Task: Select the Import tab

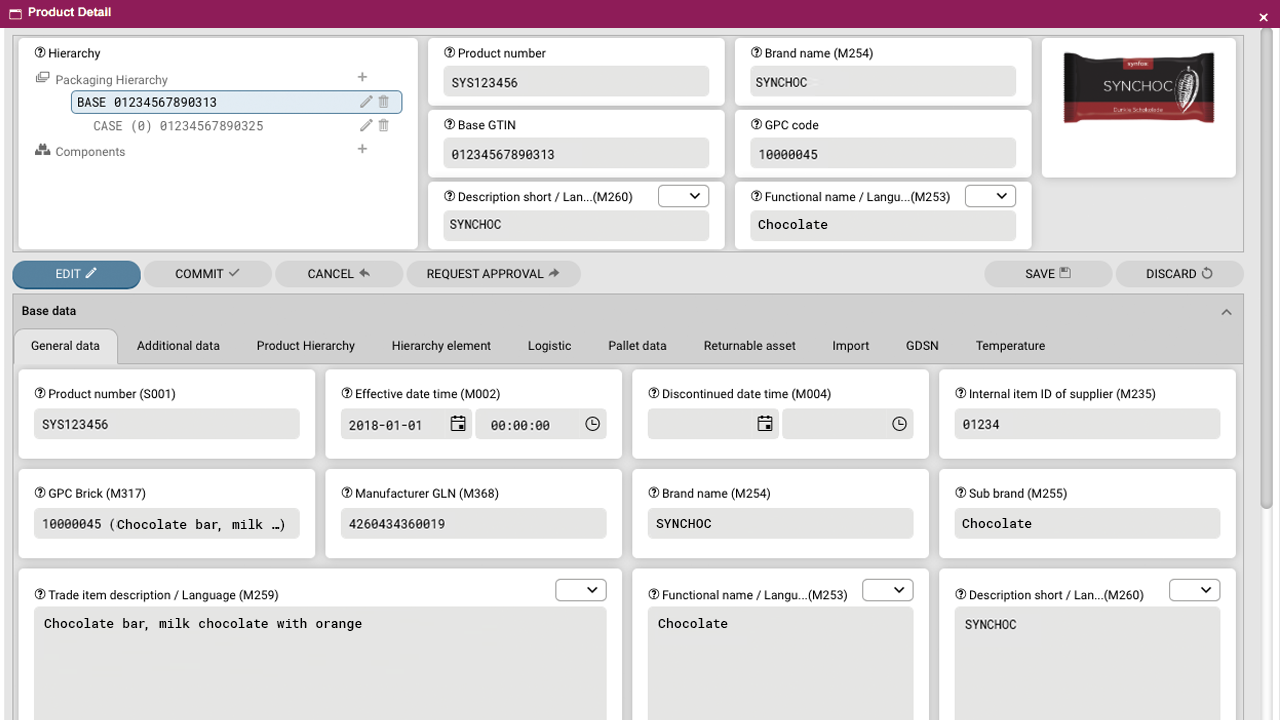Action: pos(851,346)
